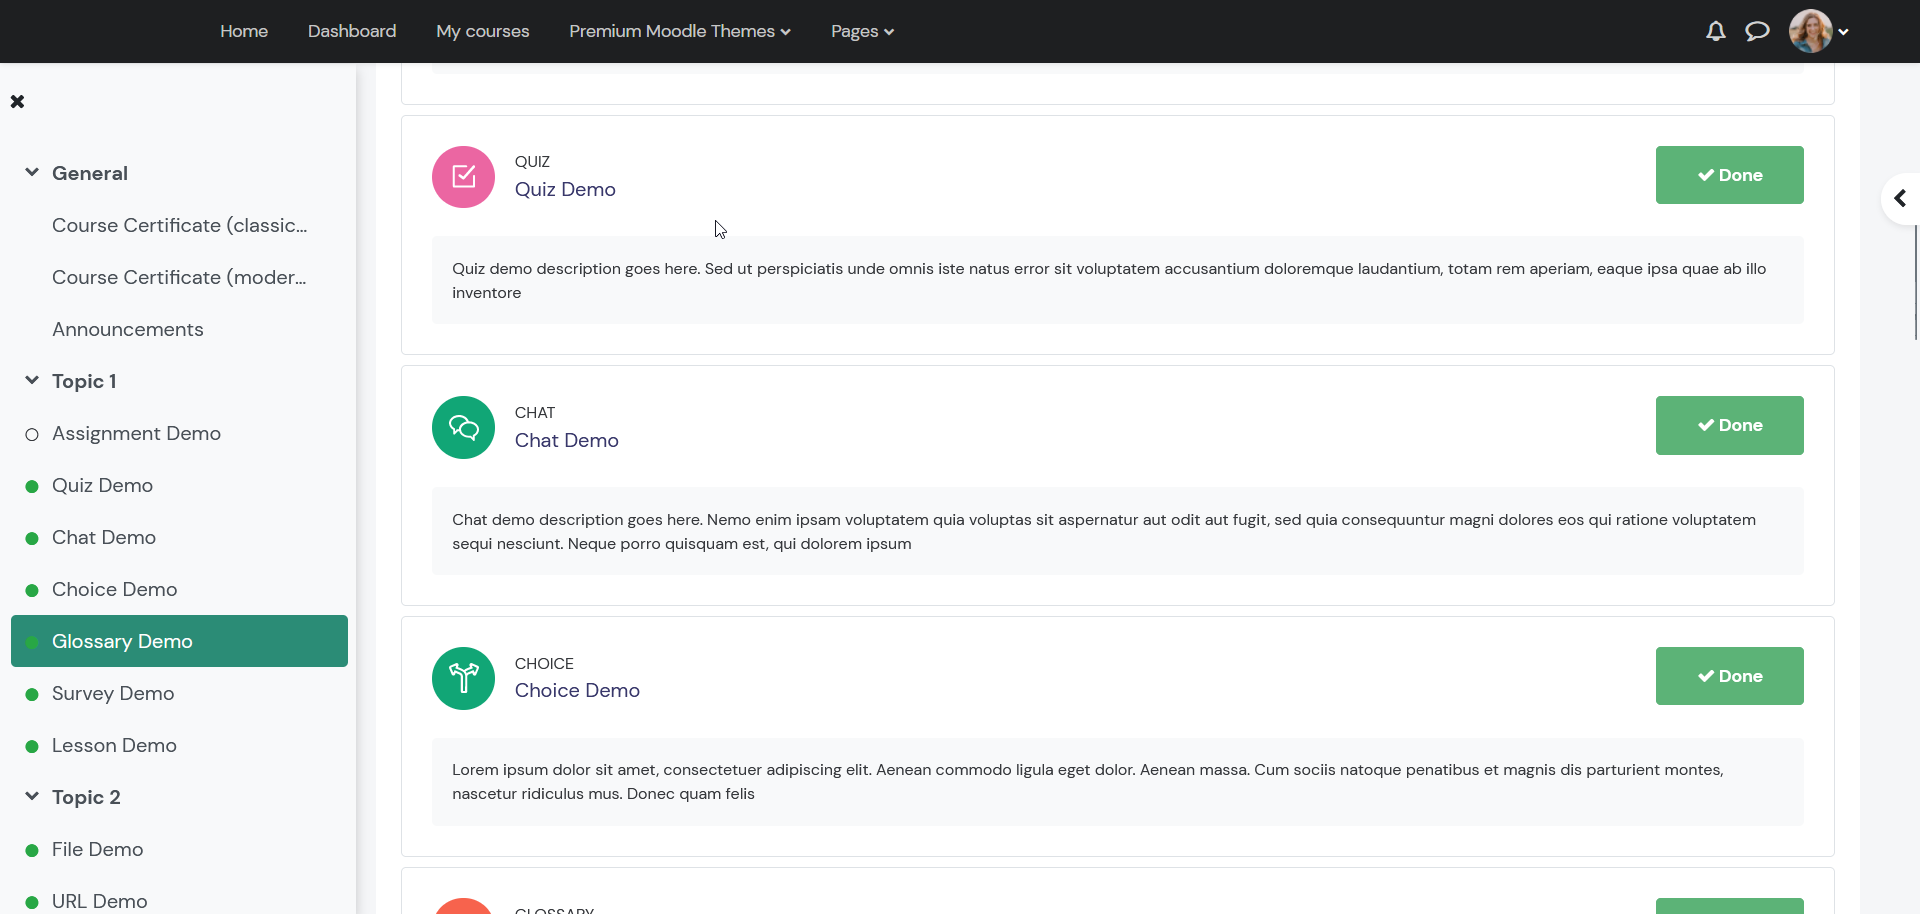Viewport: 1920px width, 914px height.
Task: Open My courses in navigation bar
Action: (x=483, y=31)
